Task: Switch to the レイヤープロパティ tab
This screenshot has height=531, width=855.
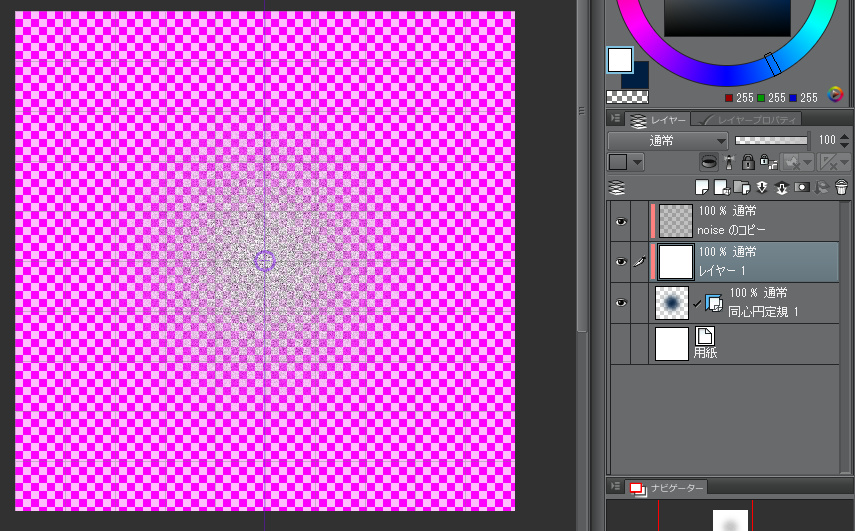Action: (750, 119)
